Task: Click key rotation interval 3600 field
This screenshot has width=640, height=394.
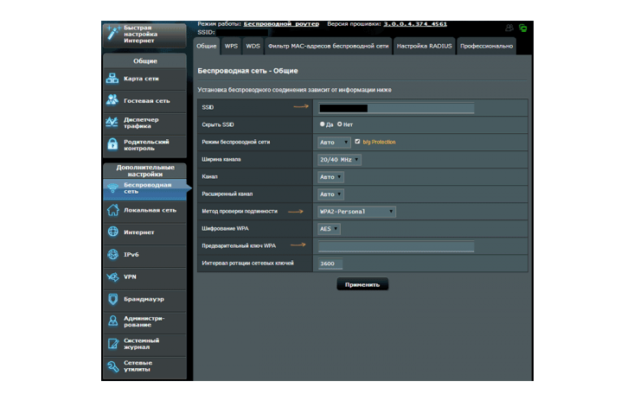Action: [x=330, y=264]
